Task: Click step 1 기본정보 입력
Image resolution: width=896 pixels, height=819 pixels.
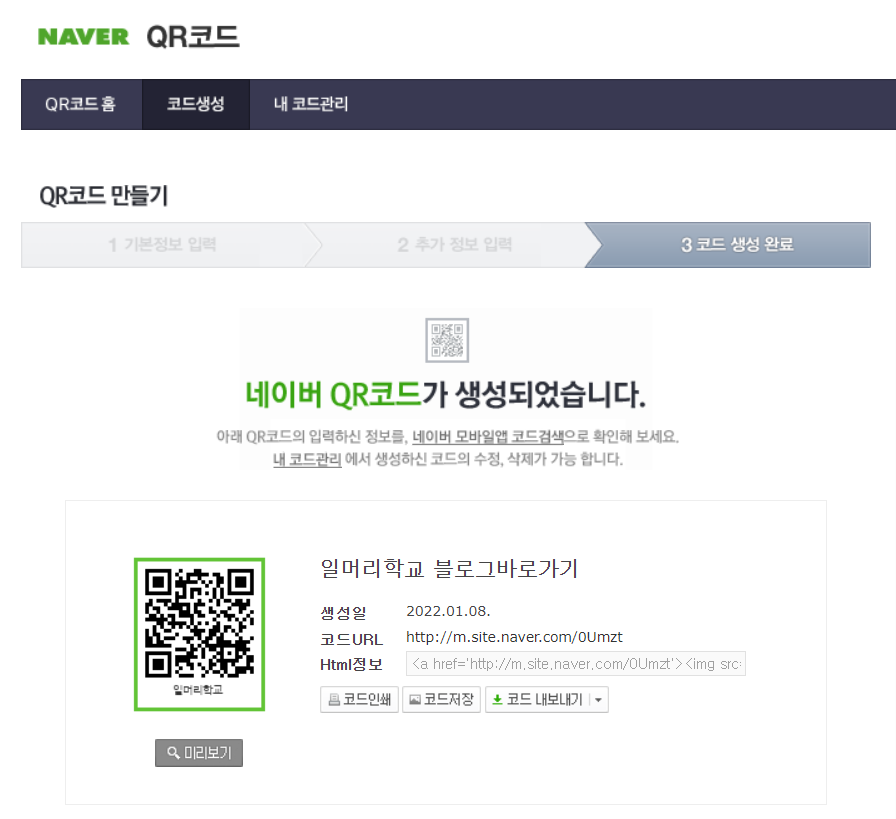Action: 162,245
